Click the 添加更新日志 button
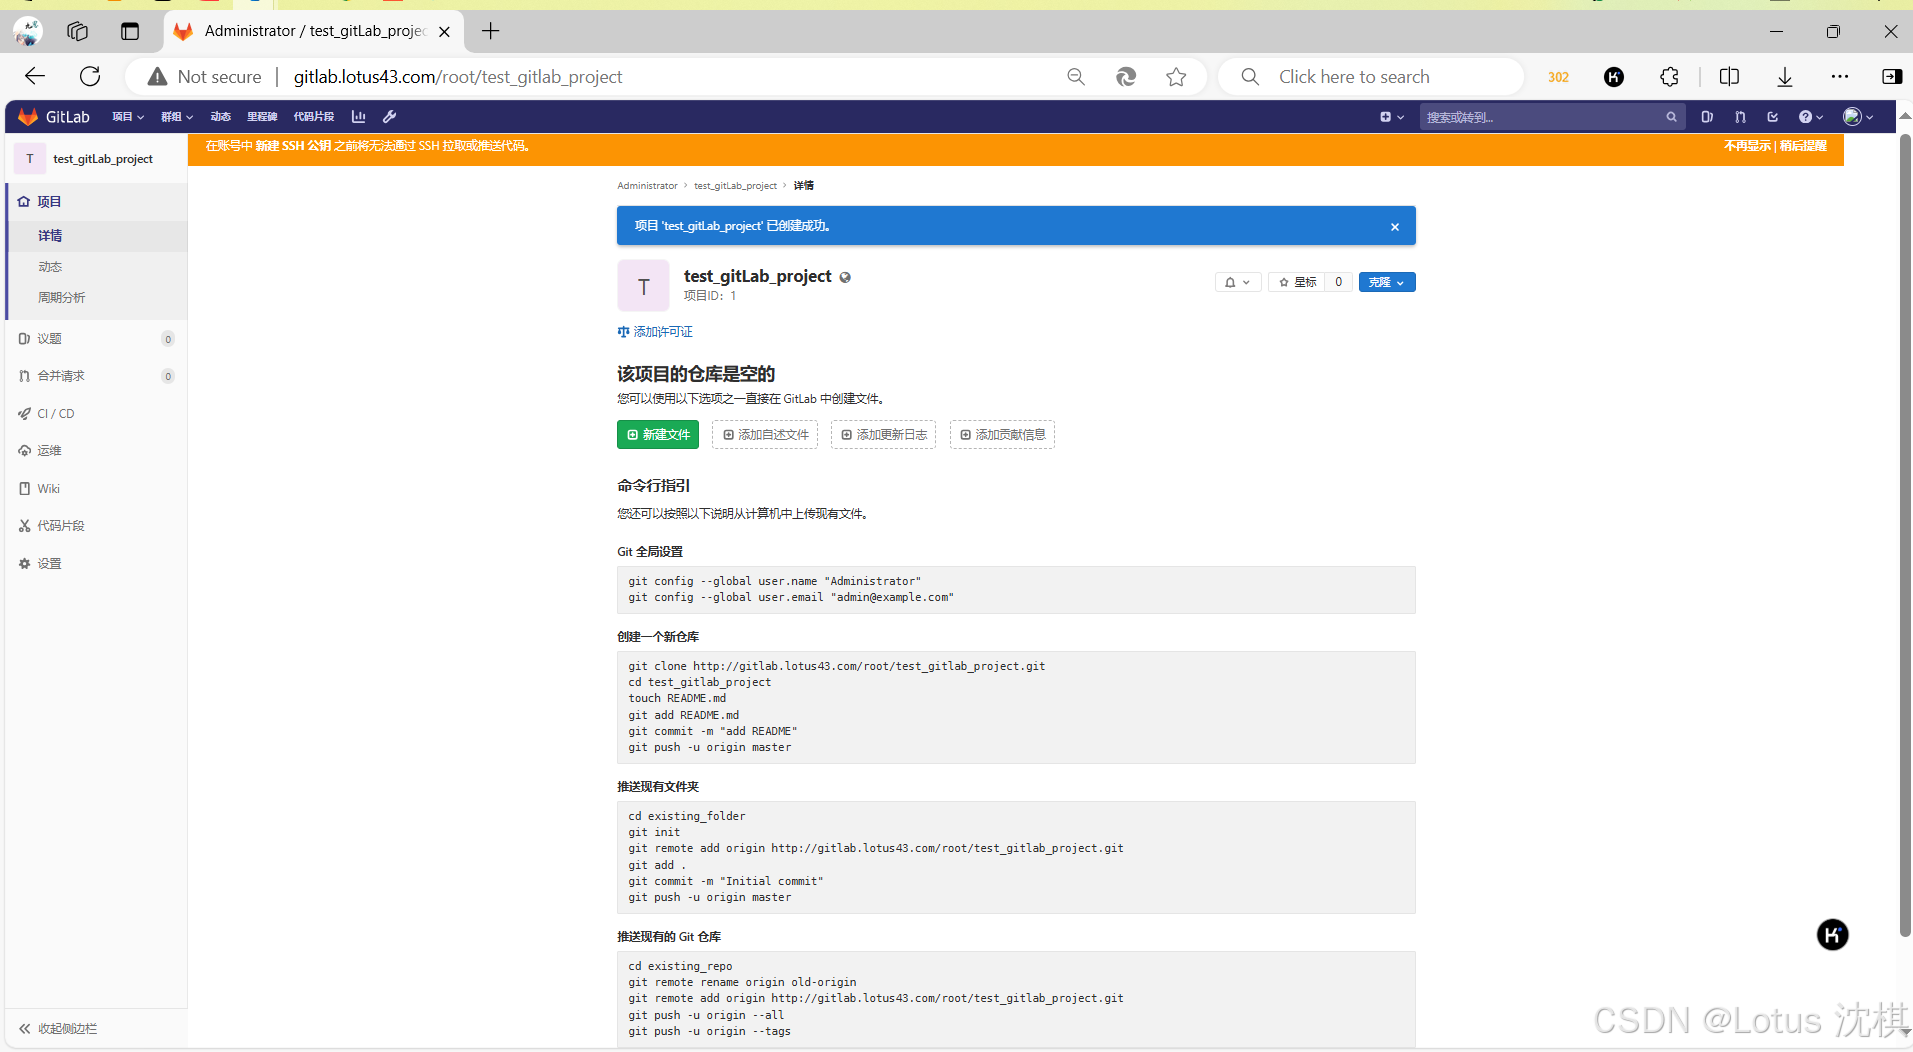Viewport: 1913px width, 1052px height. [x=884, y=435]
